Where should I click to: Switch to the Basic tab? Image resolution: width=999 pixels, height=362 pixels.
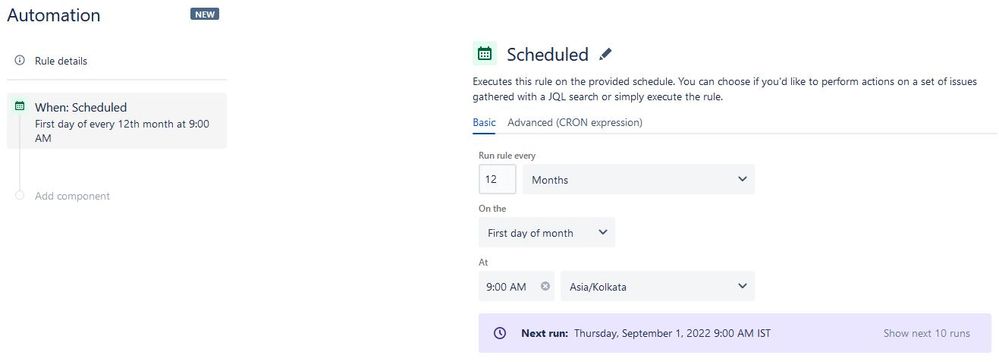[484, 122]
